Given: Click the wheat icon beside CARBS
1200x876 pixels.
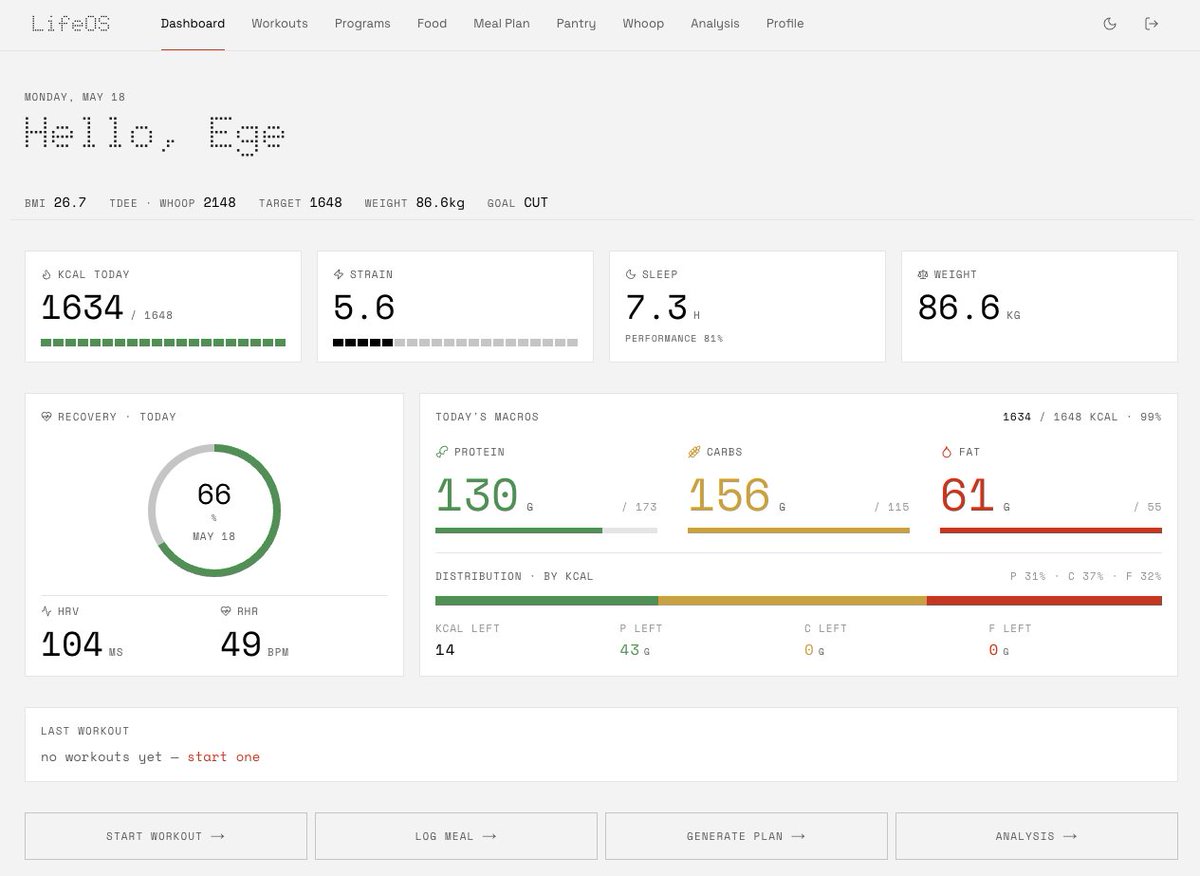Looking at the screenshot, I should pos(694,452).
